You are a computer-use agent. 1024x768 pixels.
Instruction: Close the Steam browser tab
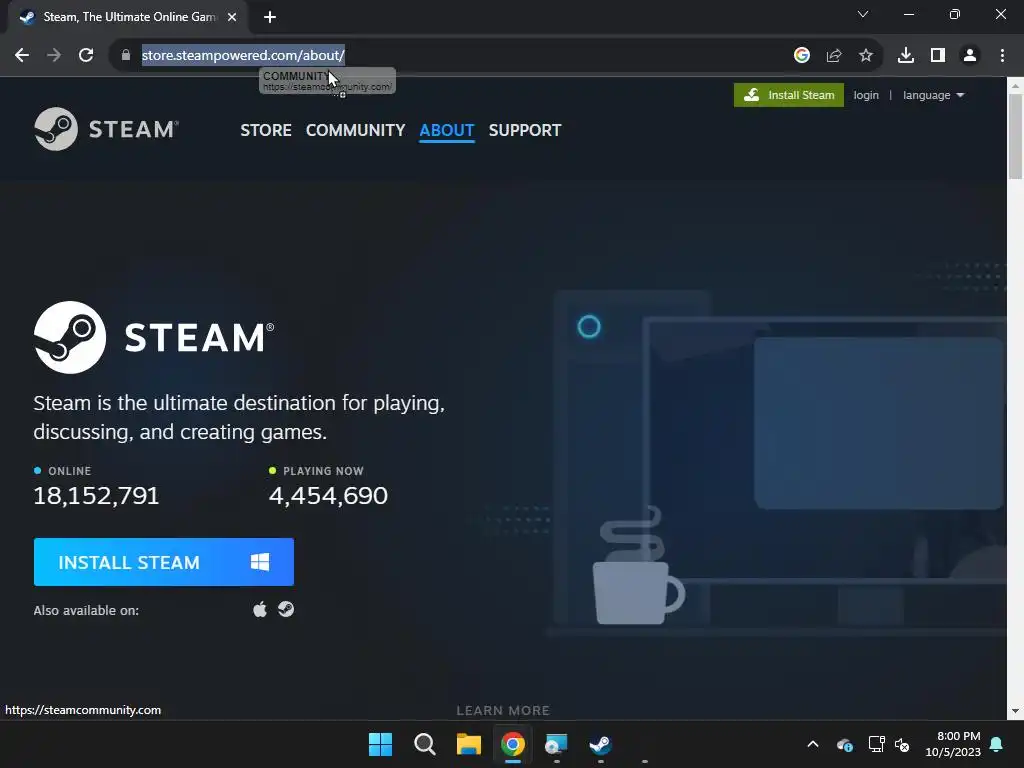[x=232, y=17]
